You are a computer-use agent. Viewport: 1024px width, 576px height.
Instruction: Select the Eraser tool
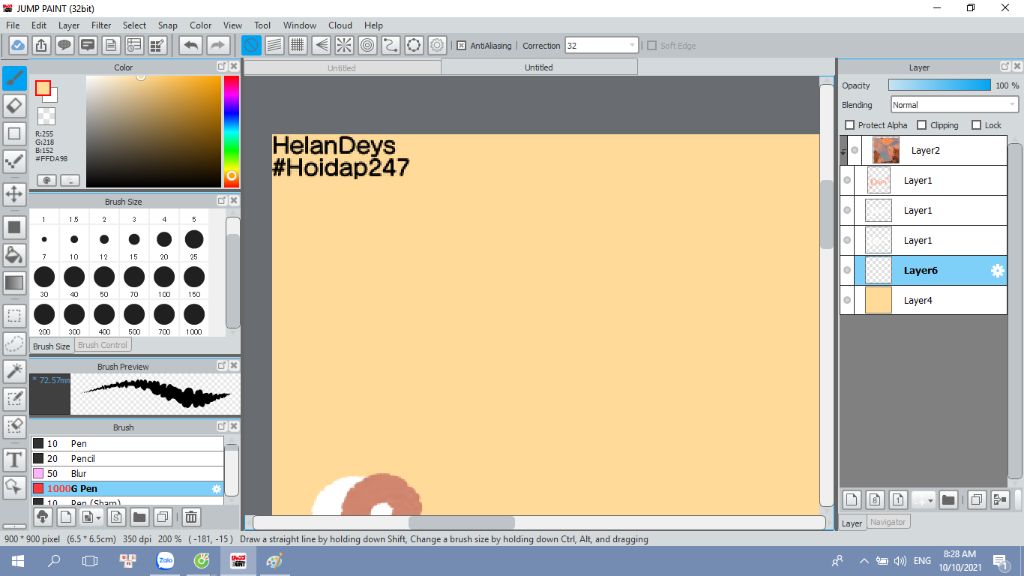tap(14, 106)
